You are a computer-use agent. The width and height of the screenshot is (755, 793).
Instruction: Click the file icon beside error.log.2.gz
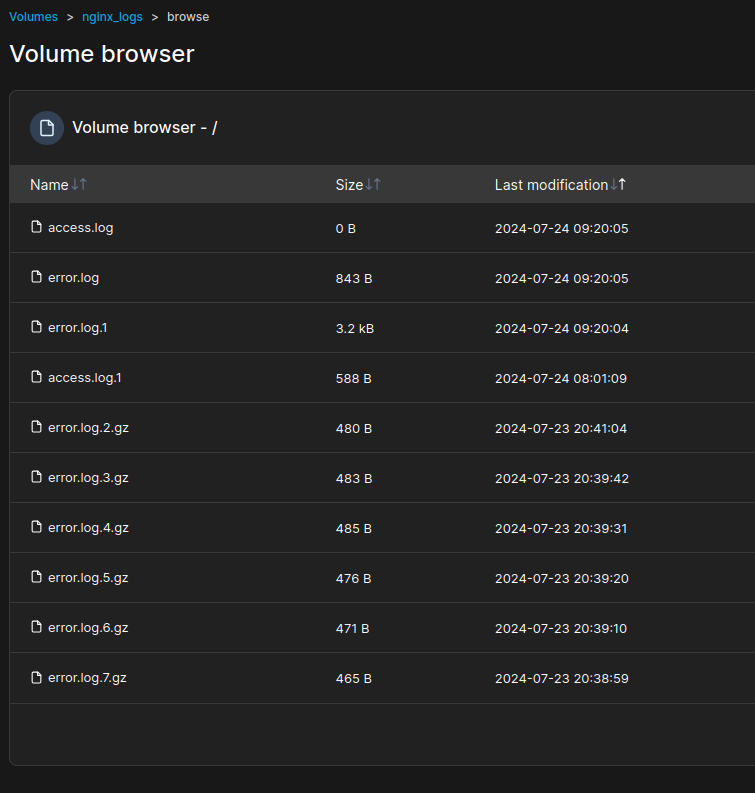37,427
